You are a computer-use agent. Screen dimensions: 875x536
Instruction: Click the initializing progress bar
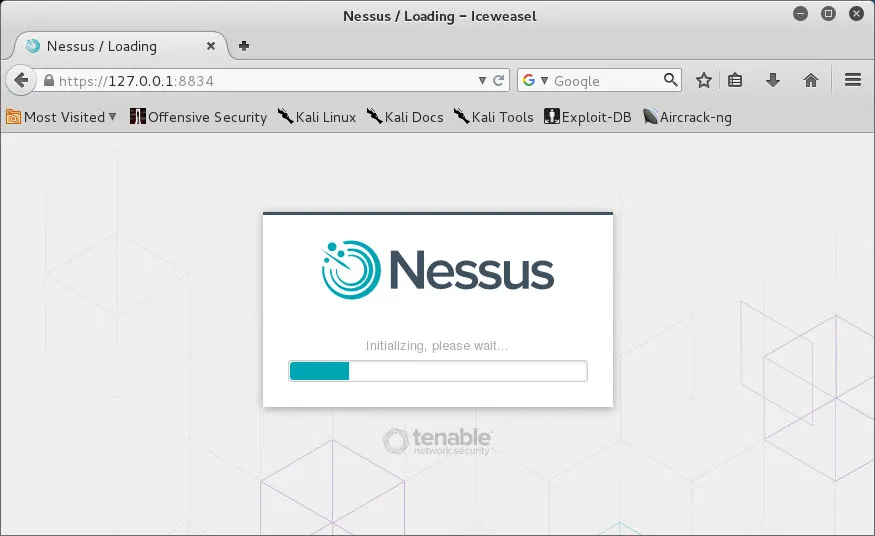pos(438,371)
